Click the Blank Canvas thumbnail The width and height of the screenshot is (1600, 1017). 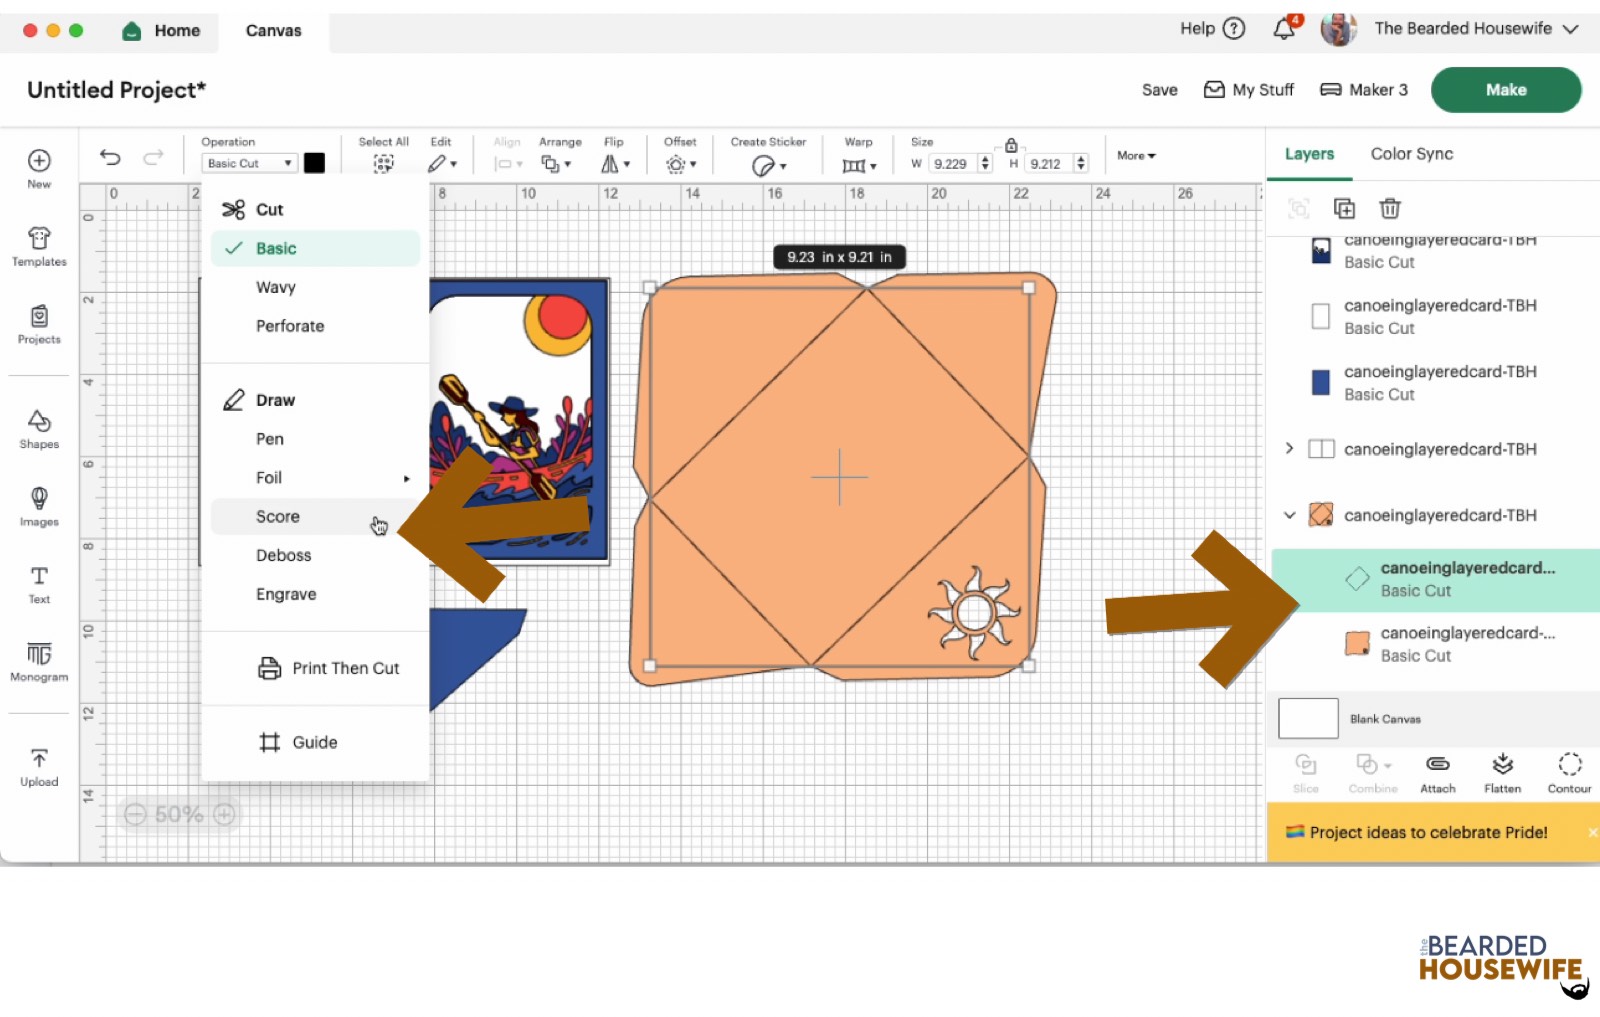[1308, 719]
